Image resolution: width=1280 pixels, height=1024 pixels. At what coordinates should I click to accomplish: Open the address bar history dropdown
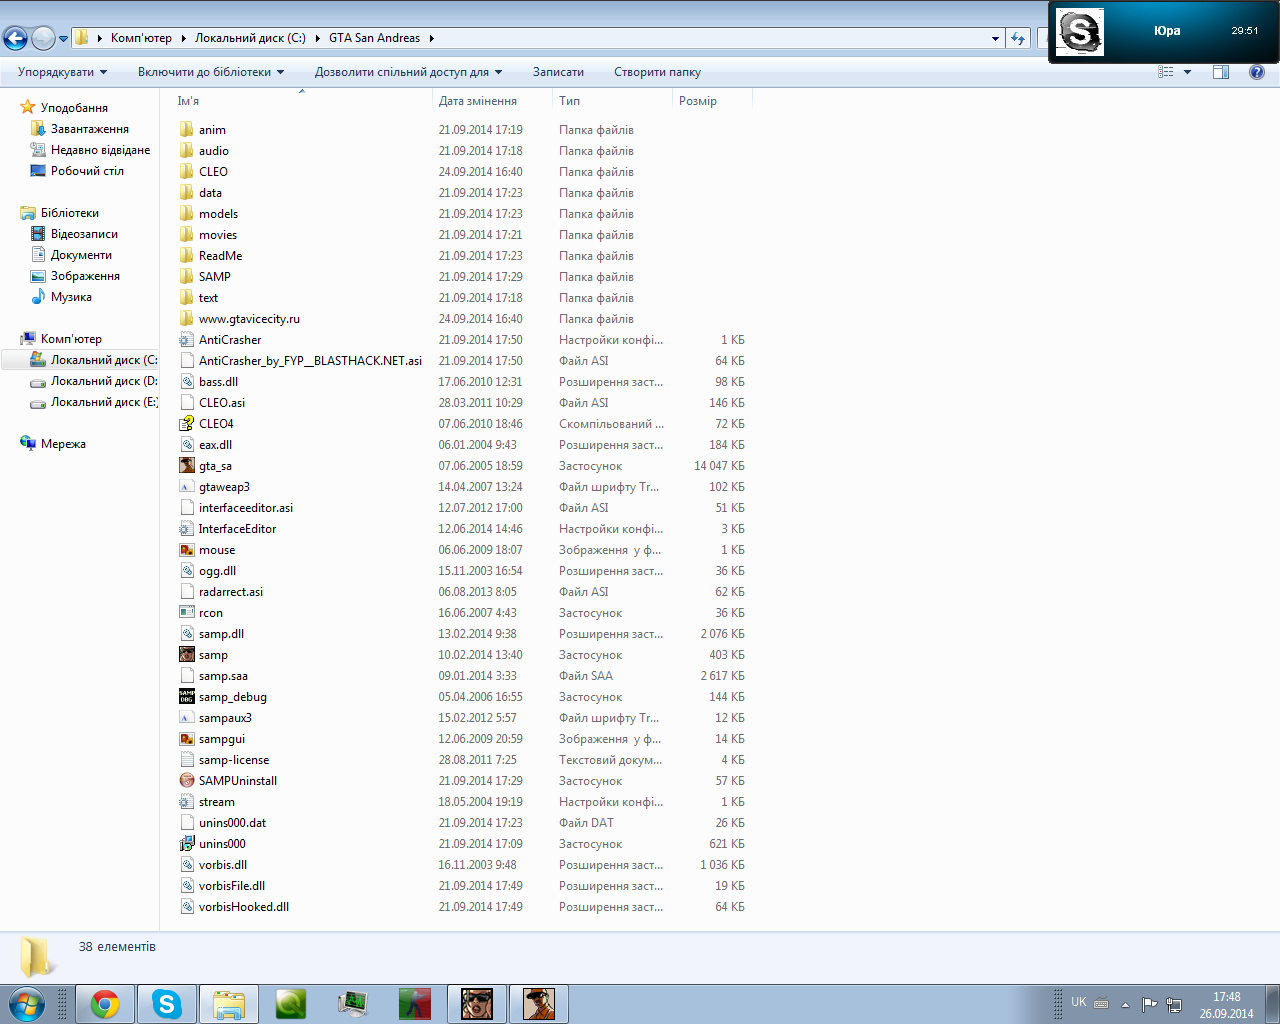(995, 38)
